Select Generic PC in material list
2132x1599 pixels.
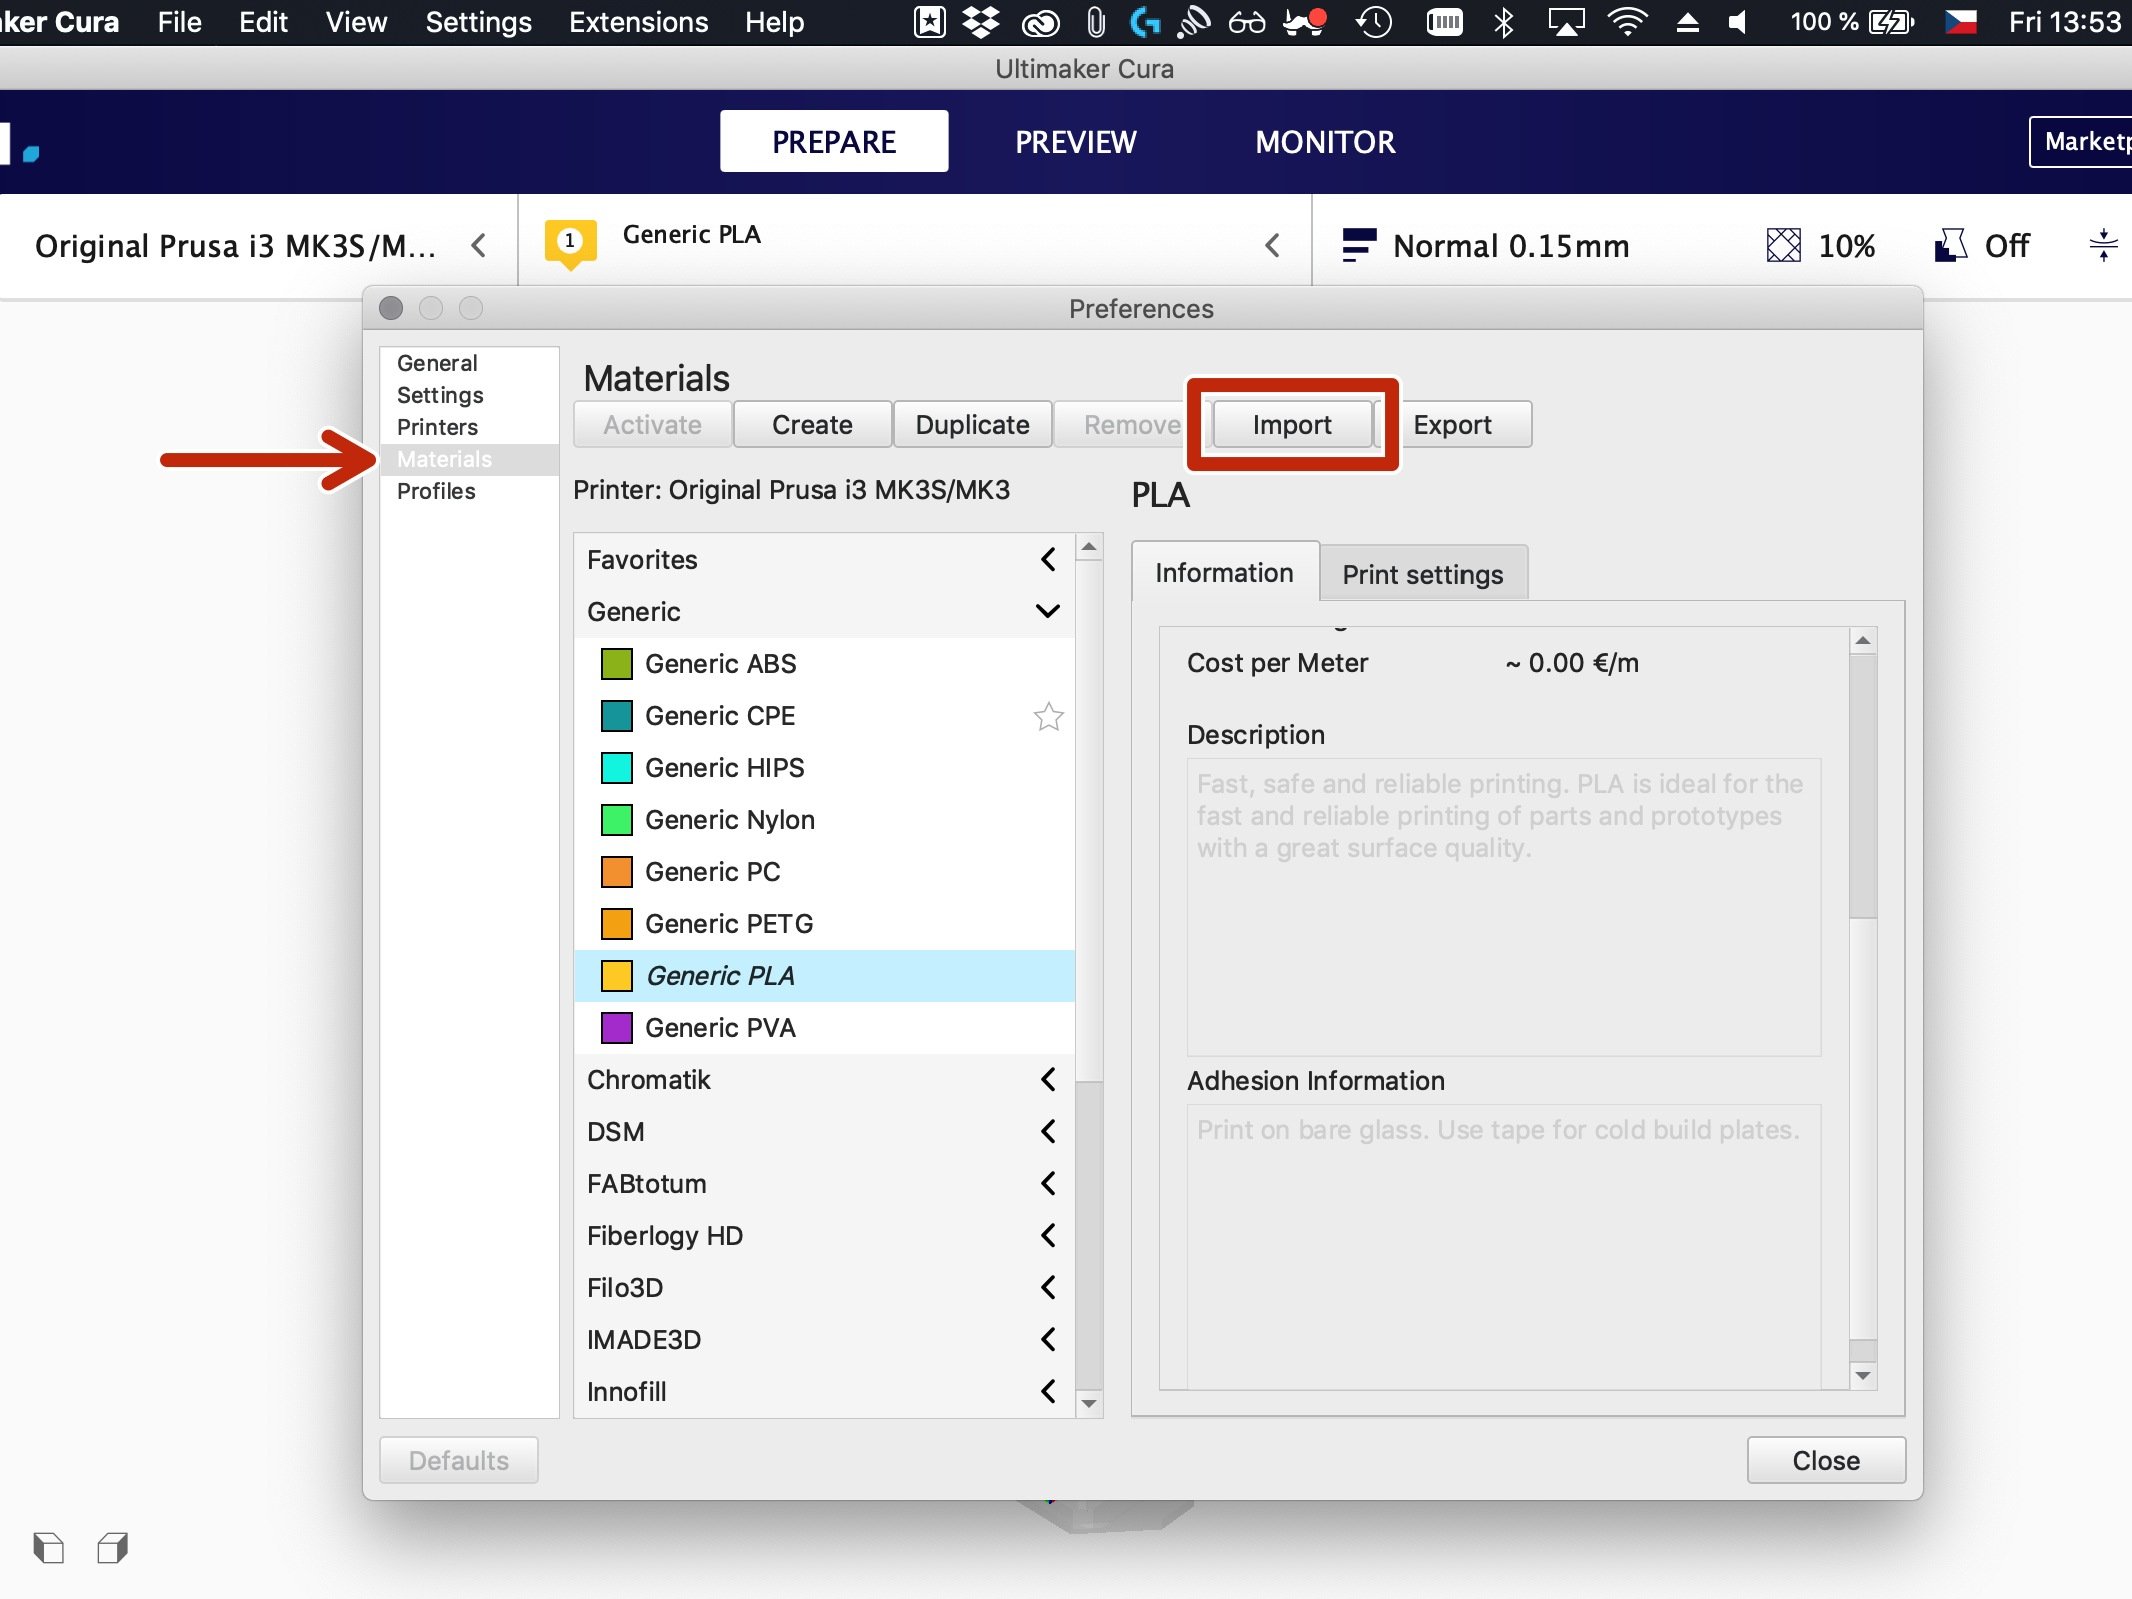pyautogui.click(x=824, y=871)
